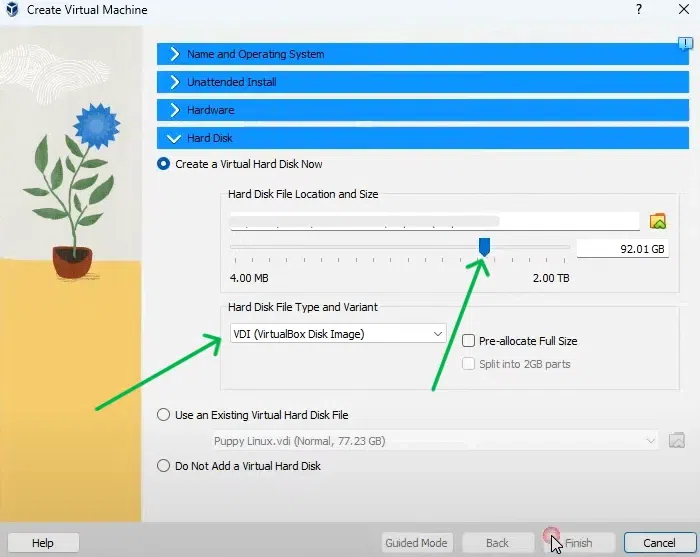Screen dimensions: 700x557
Task: Close the Create Virtual Machine dialog
Action: [682, 10]
